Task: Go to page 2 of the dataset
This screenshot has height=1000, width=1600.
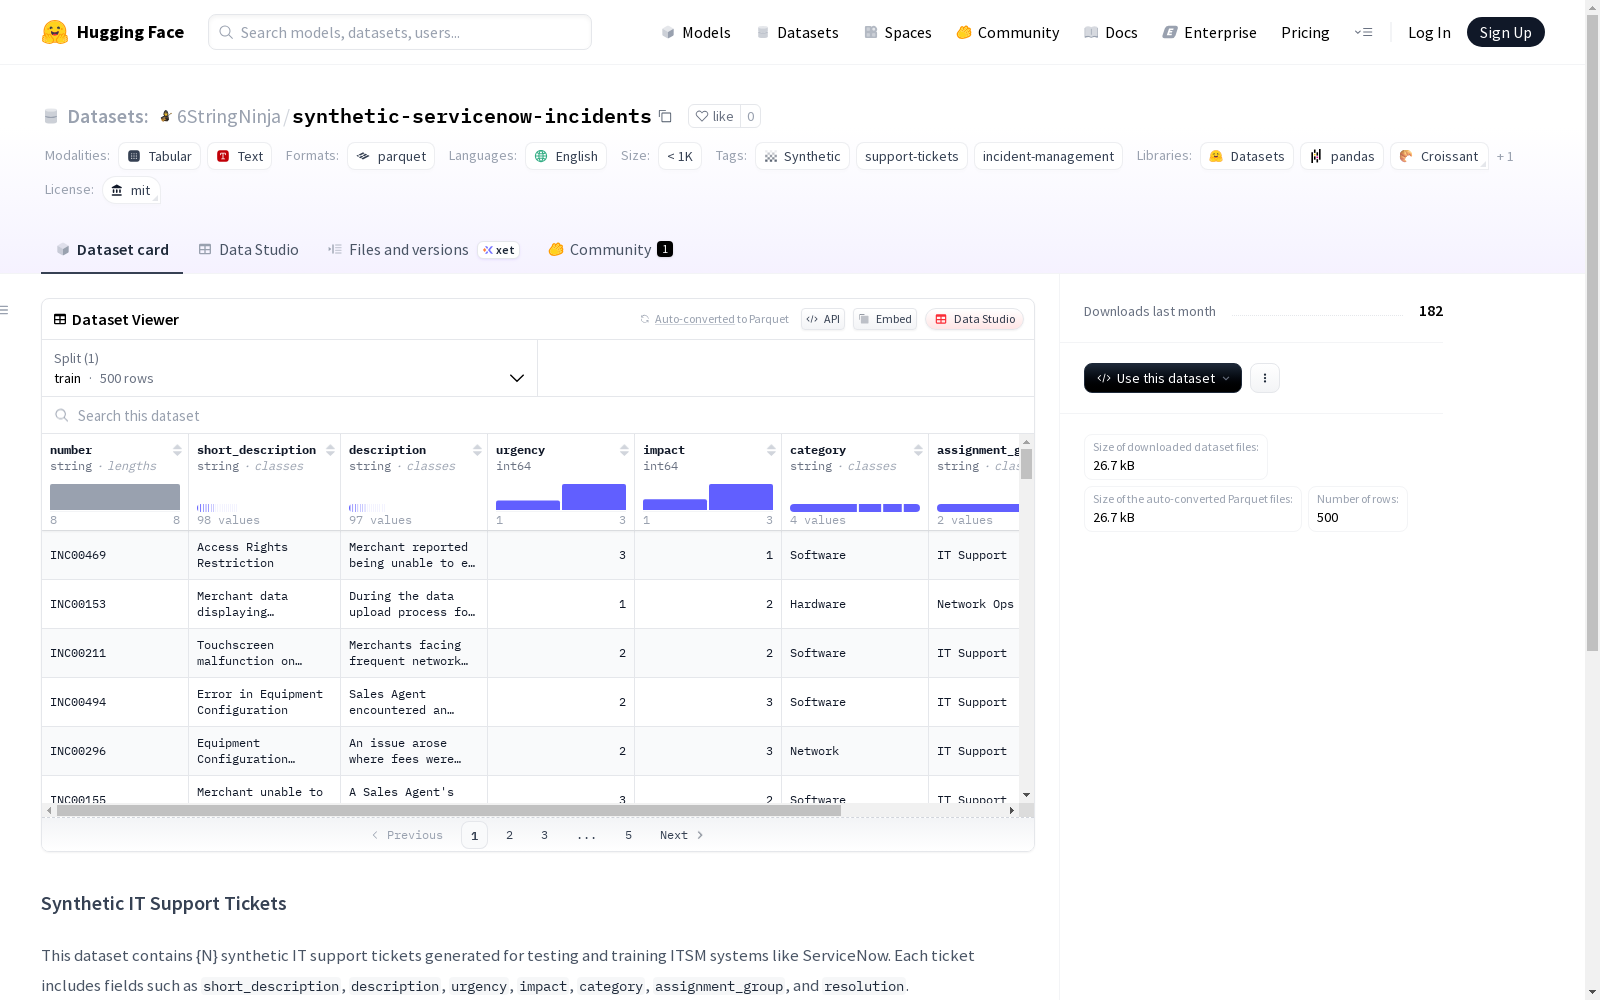Action: (510, 835)
